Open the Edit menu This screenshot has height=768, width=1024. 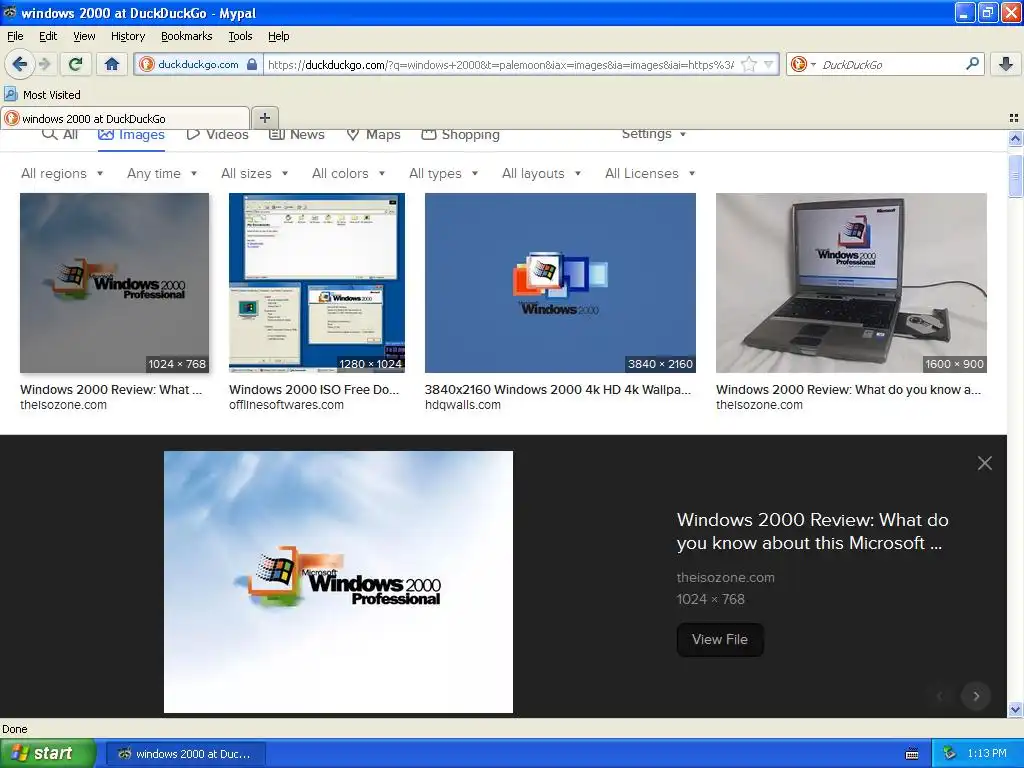coord(48,36)
